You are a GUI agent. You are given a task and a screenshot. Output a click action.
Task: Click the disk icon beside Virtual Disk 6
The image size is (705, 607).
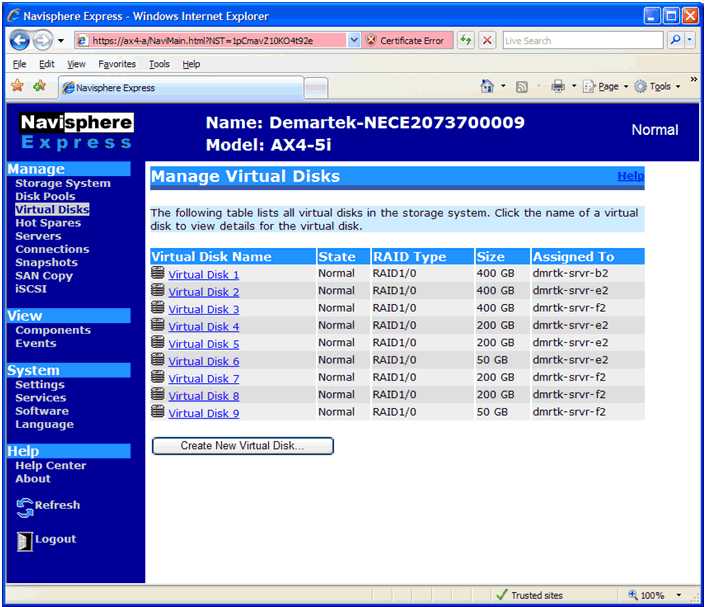tap(158, 360)
